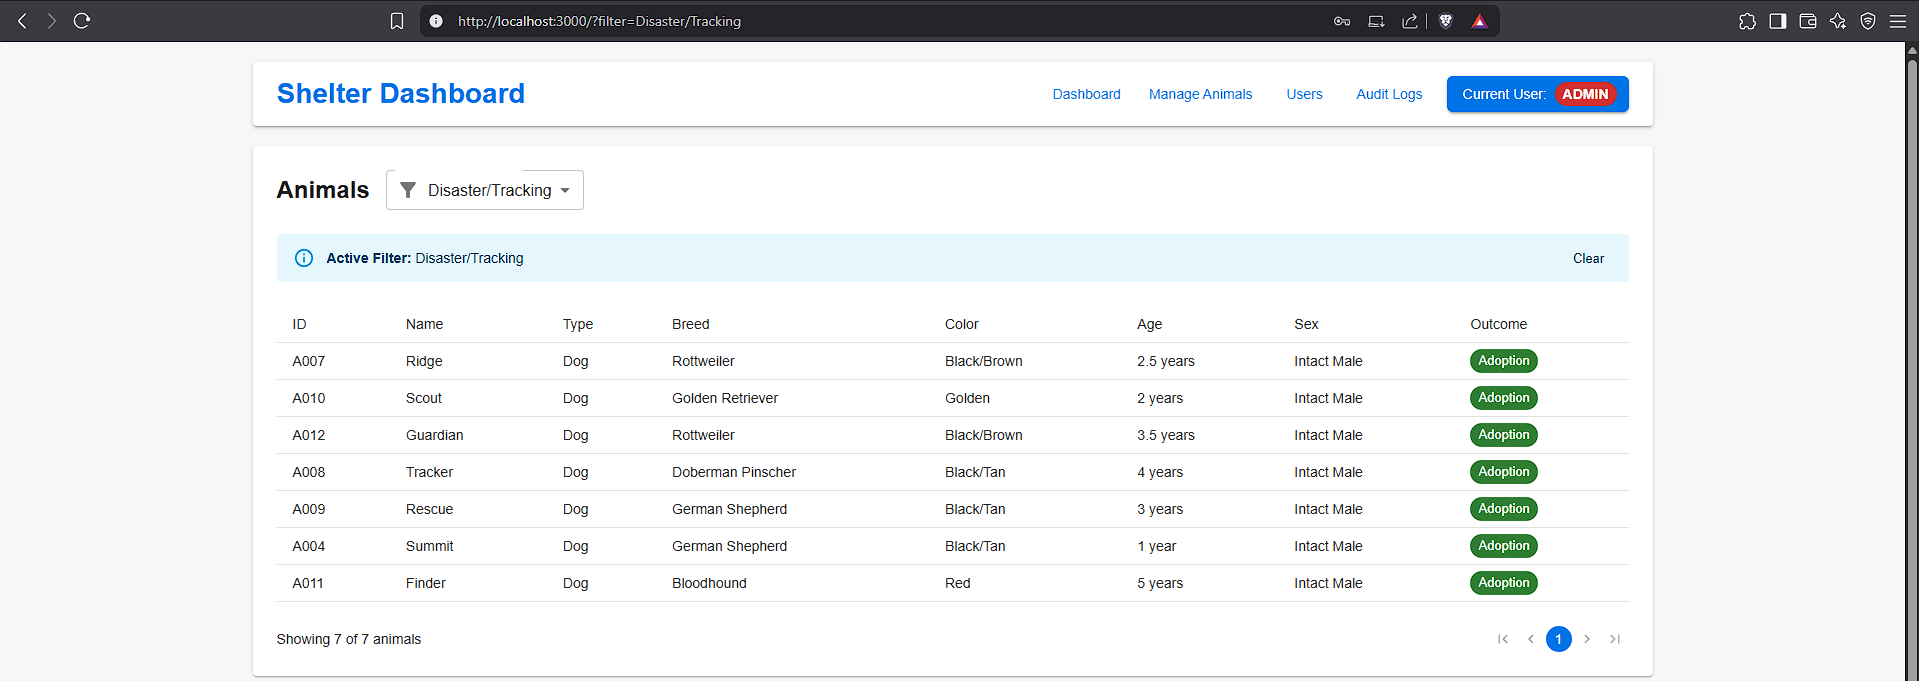Open the browser extensions puzzle icon

pyautogui.click(x=1747, y=21)
